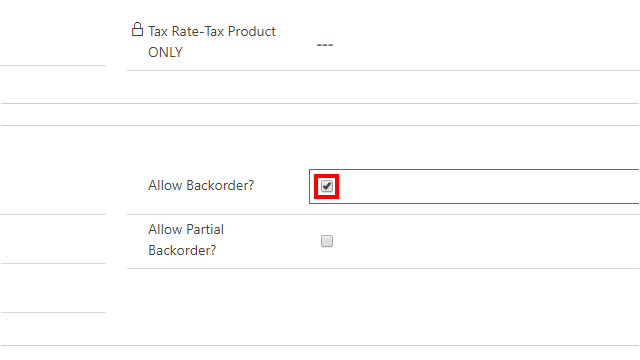Viewport: 640px width, 360px height.
Task: Click the blank space right of the Partial Backorder checkbox
Action: pyautogui.click(x=486, y=241)
